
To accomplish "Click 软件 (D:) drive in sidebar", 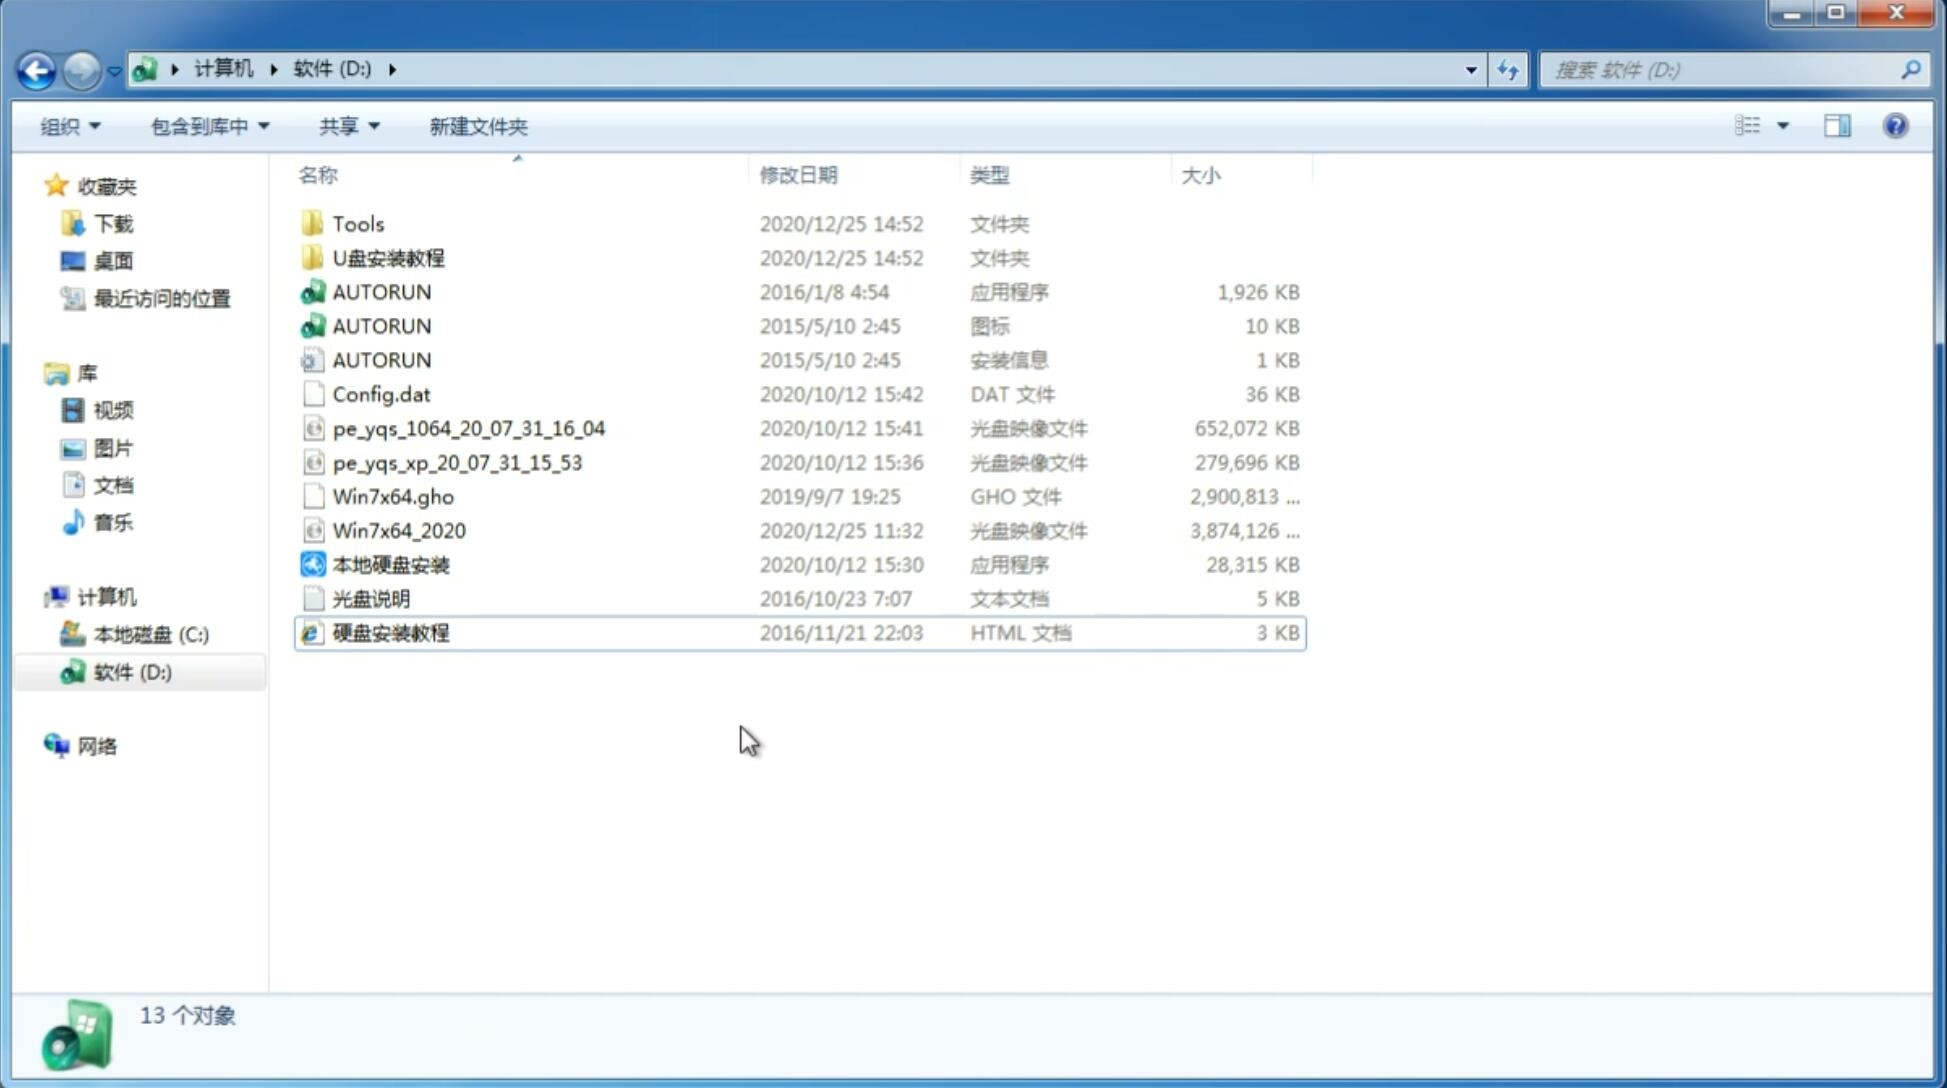I will coord(132,671).
